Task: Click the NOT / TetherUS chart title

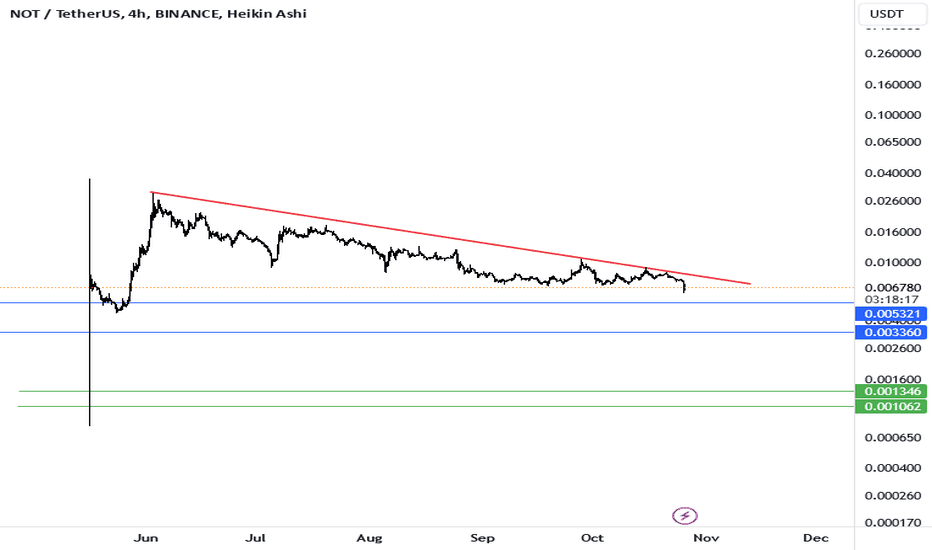Action: tap(158, 13)
